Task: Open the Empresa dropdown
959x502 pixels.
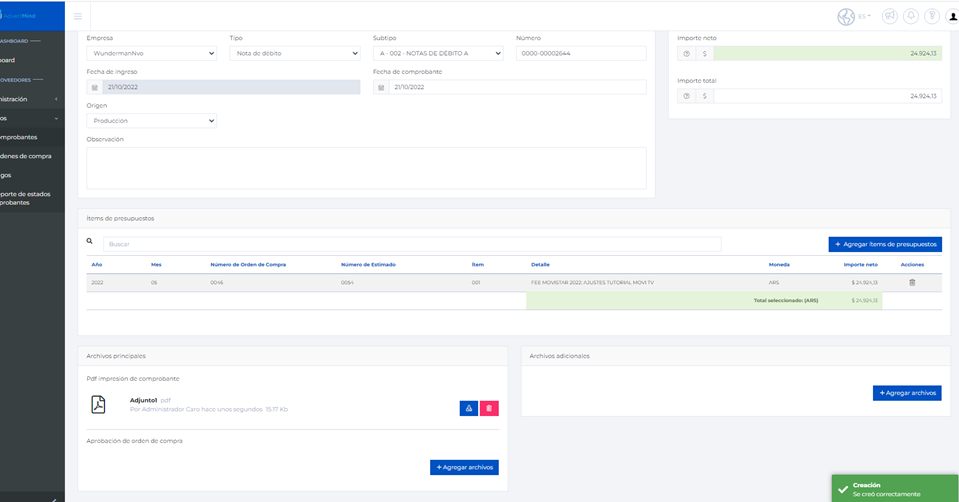Action: pos(151,53)
